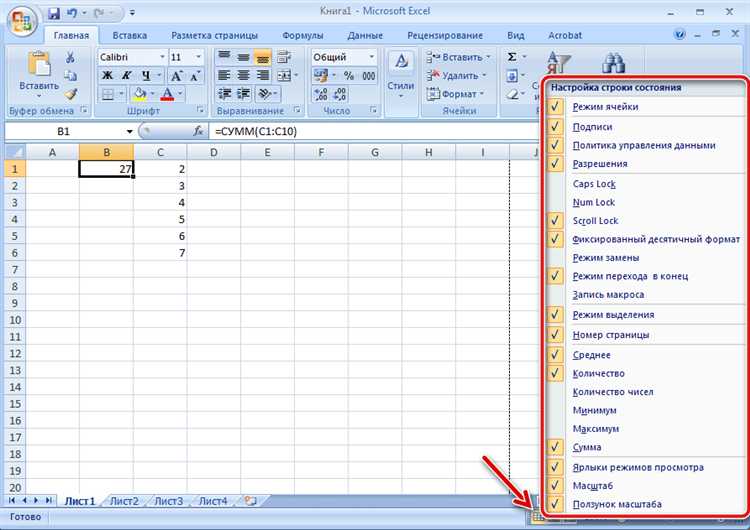Switch to sheet tab Лист2
Image resolution: width=750 pixels, height=530 pixels.
[x=124, y=501]
